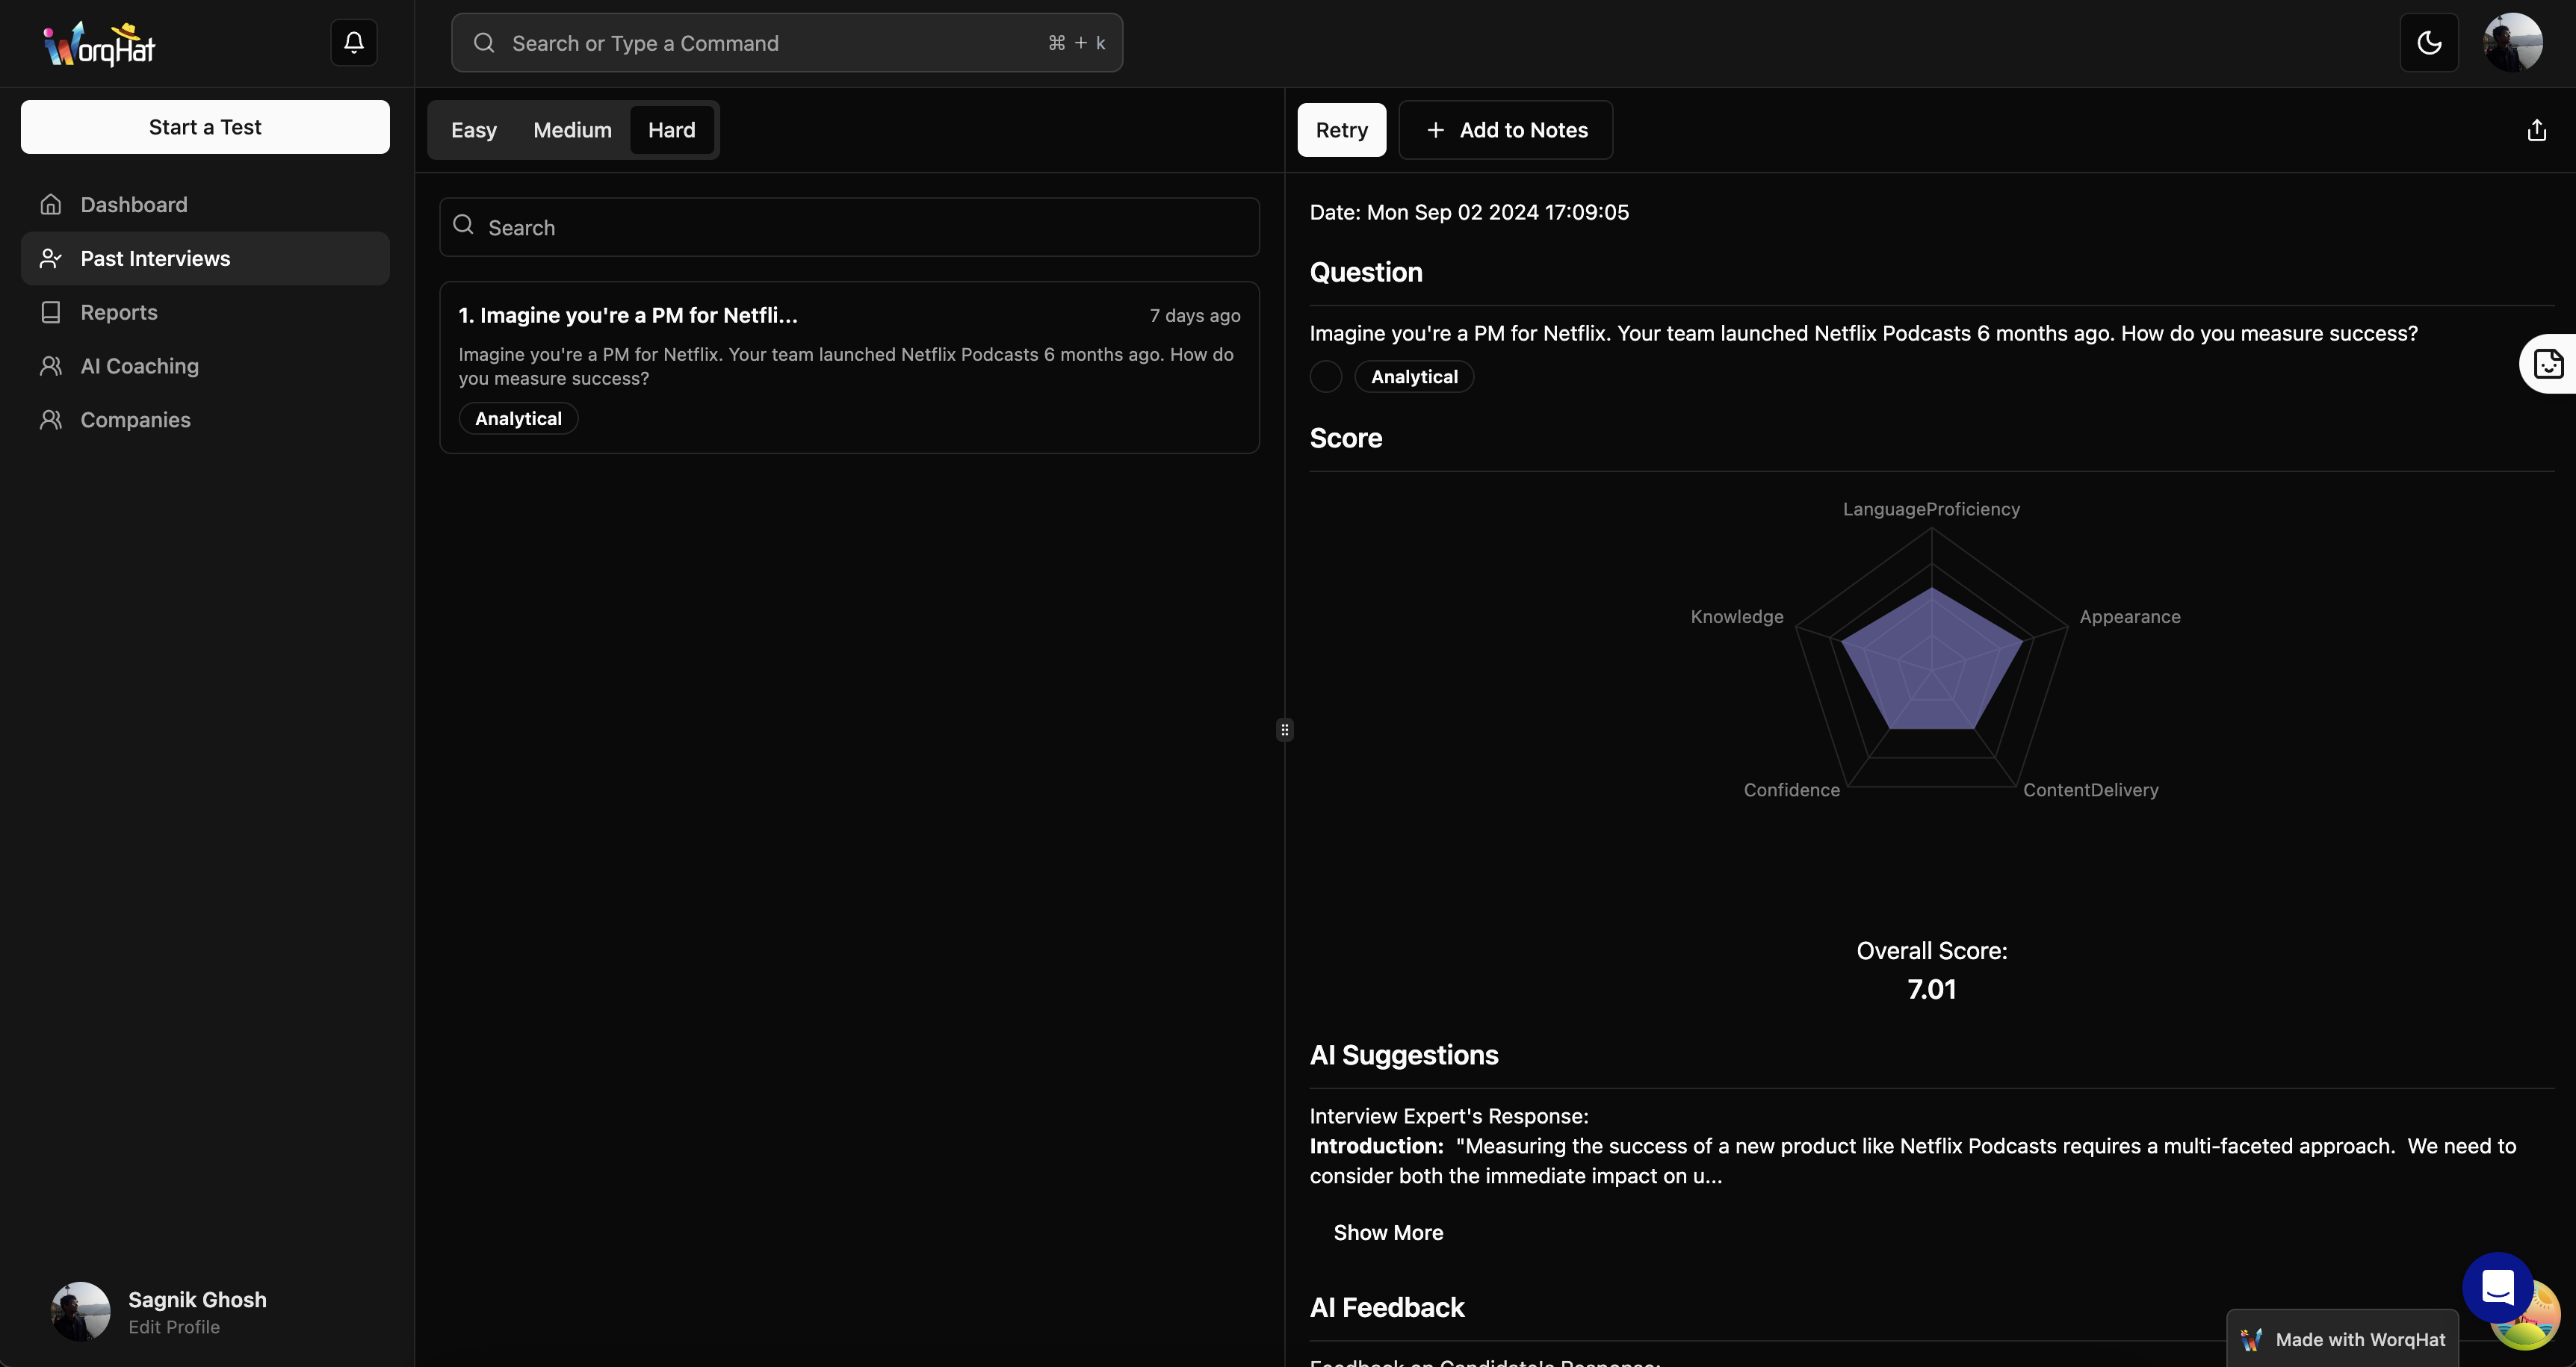This screenshot has width=2576, height=1367.
Task: Toggle dark mode moon icon
Action: point(2429,42)
